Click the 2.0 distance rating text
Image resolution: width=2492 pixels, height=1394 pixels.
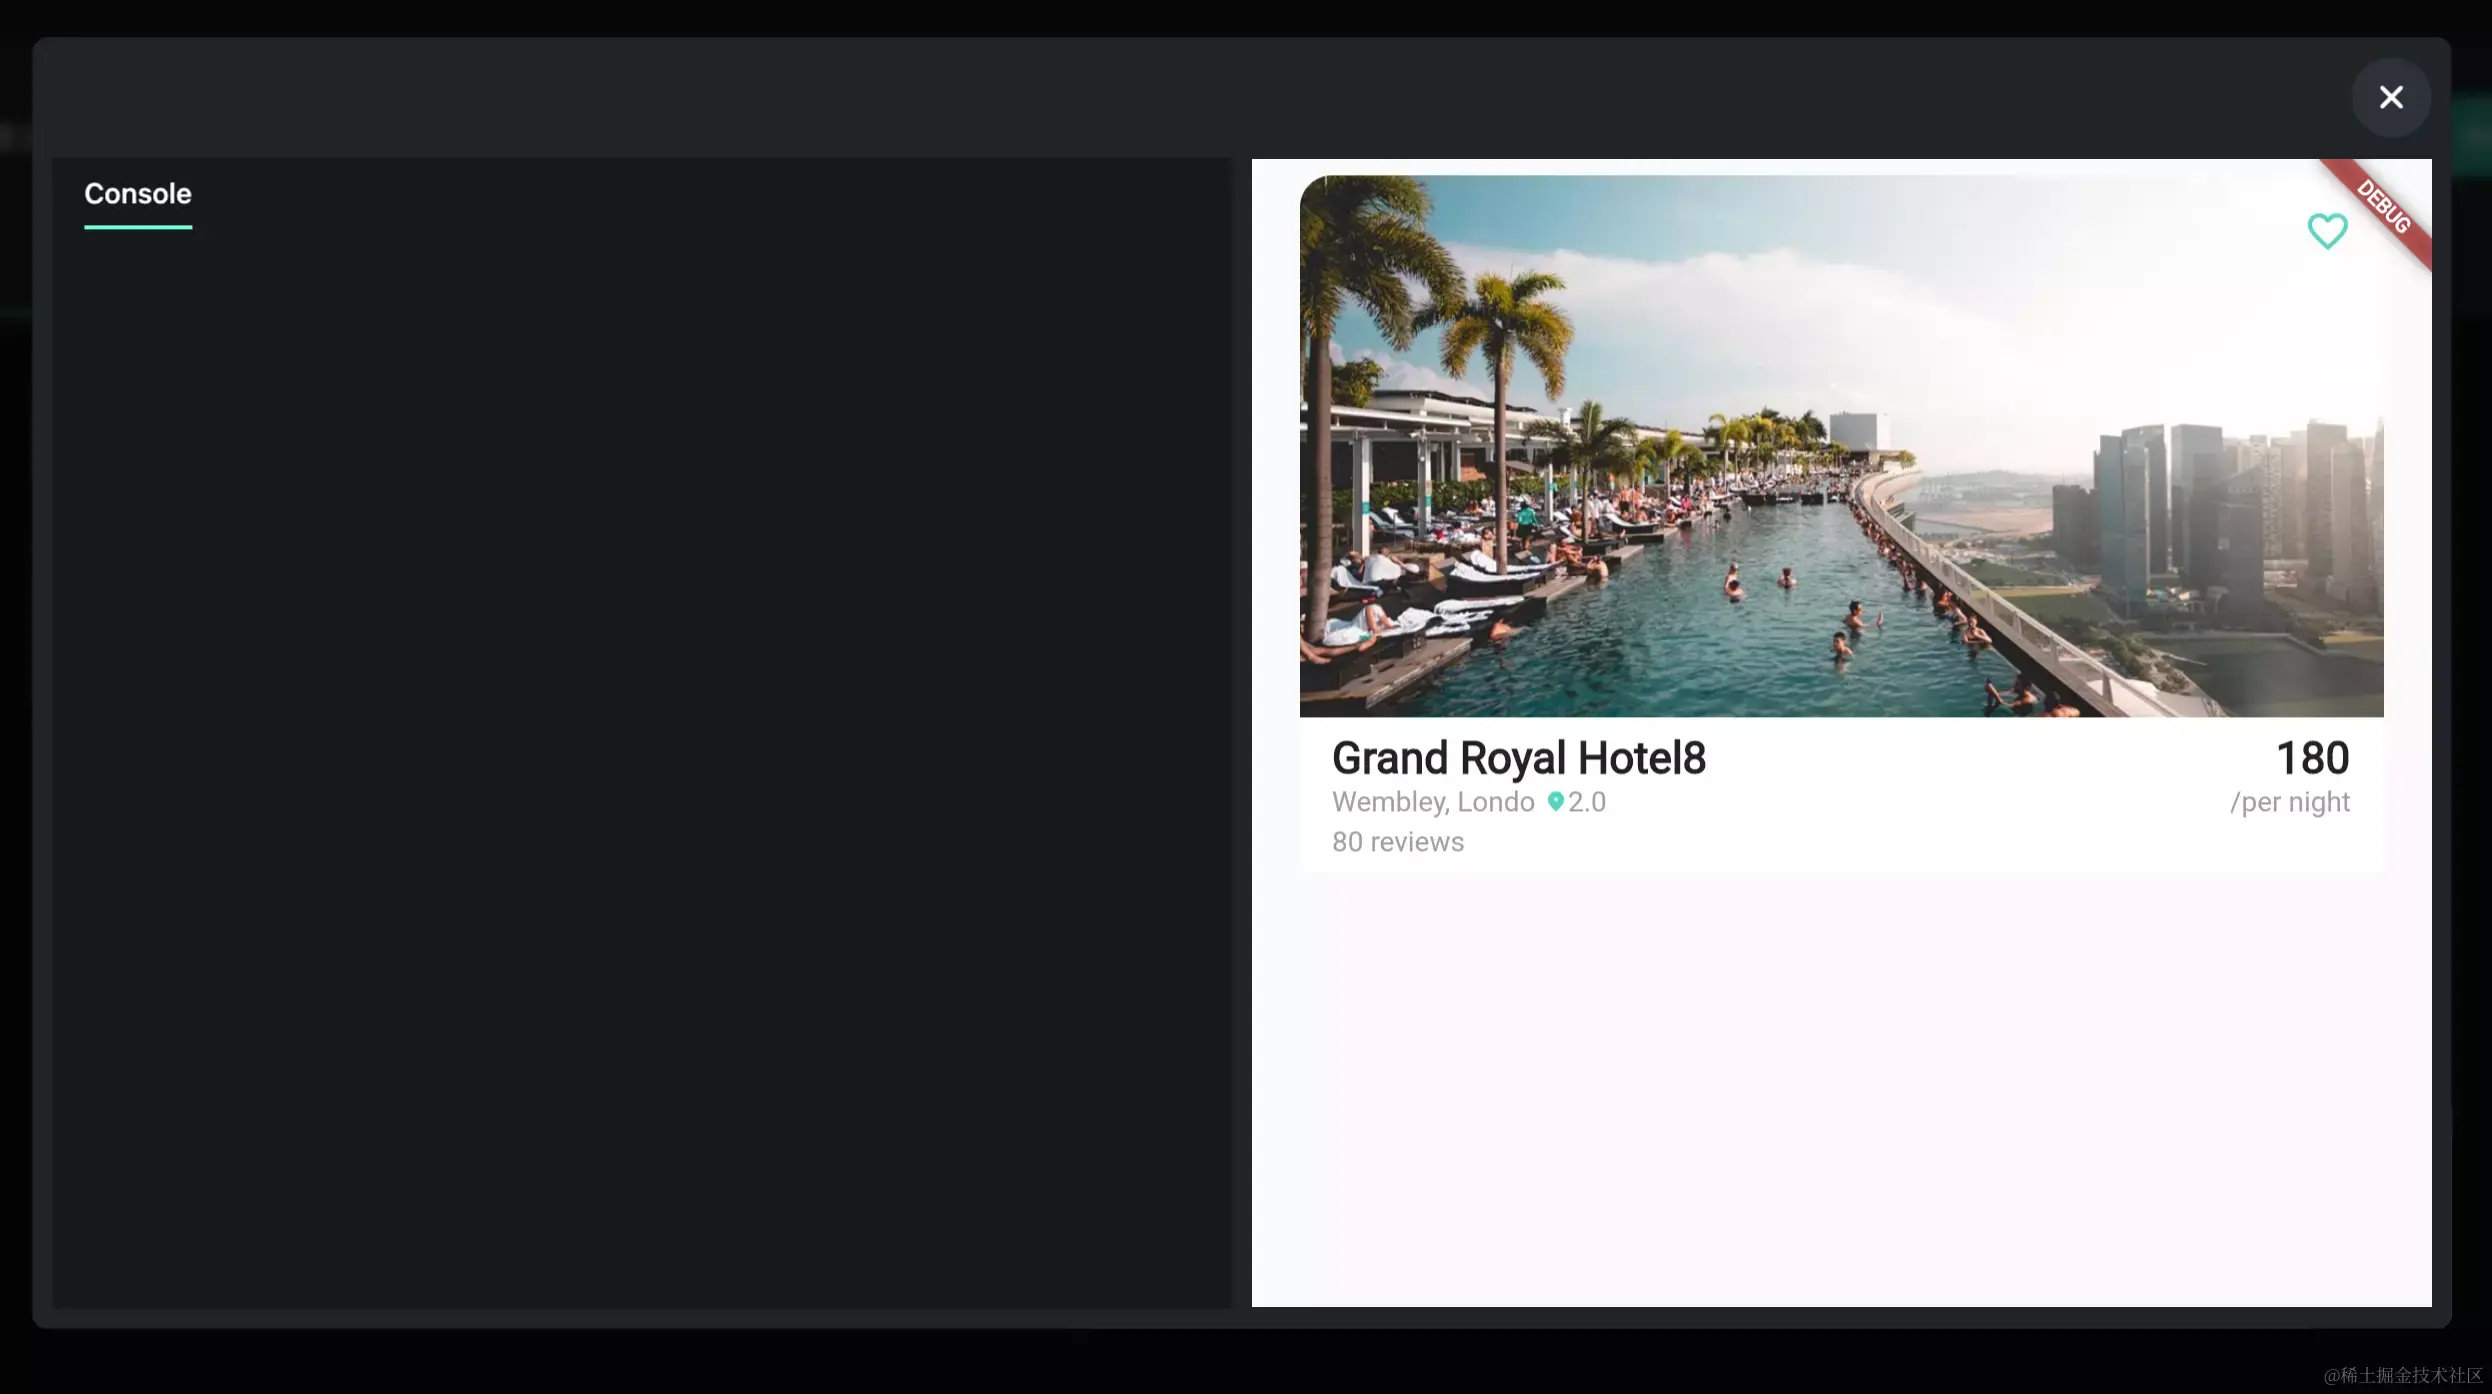point(1587,802)
